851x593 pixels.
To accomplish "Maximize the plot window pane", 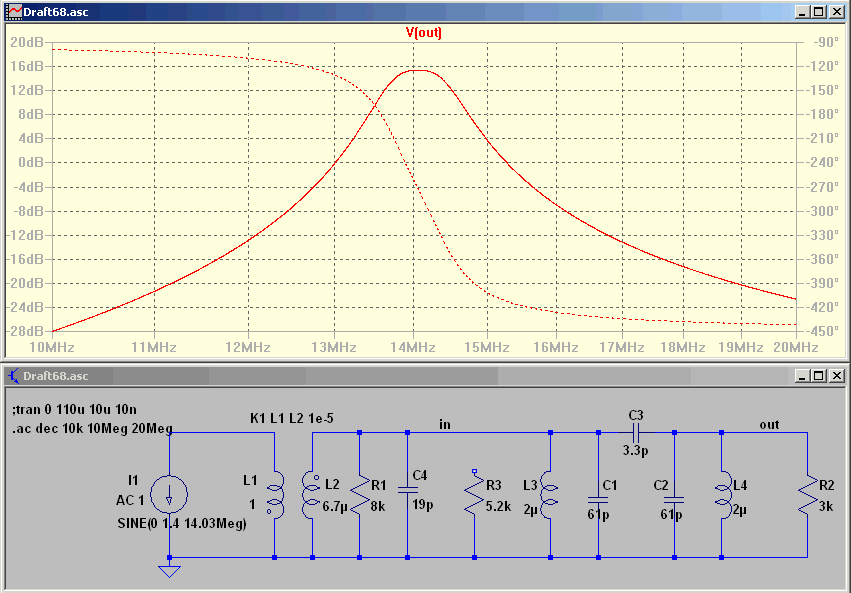I will (820, 11).
